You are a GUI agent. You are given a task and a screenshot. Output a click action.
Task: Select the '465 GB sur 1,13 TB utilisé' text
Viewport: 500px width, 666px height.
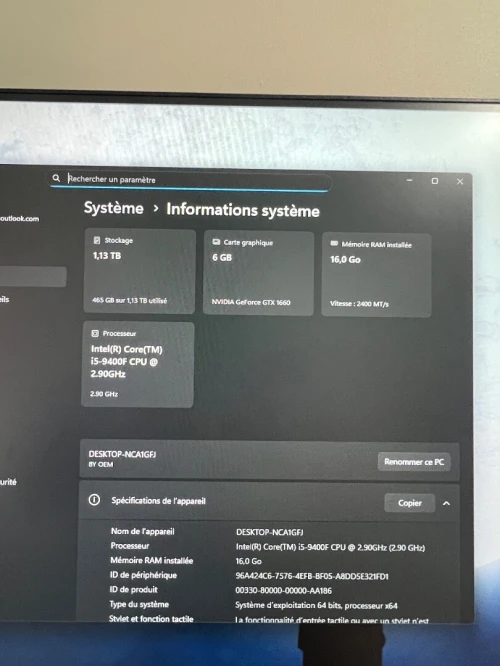coord(130,300)
